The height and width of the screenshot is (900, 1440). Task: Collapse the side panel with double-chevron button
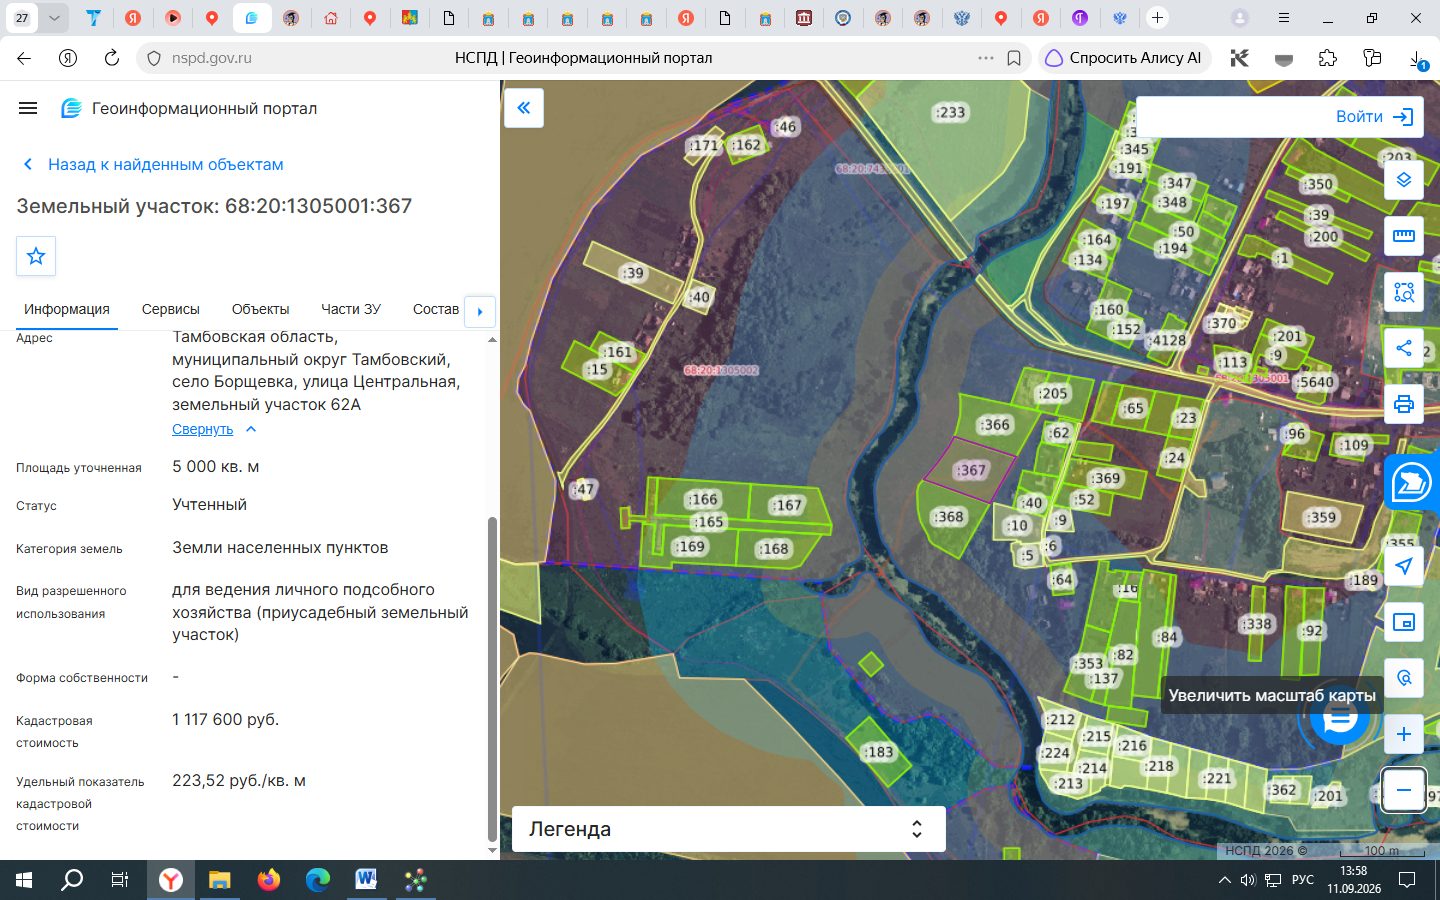point(524,108)
